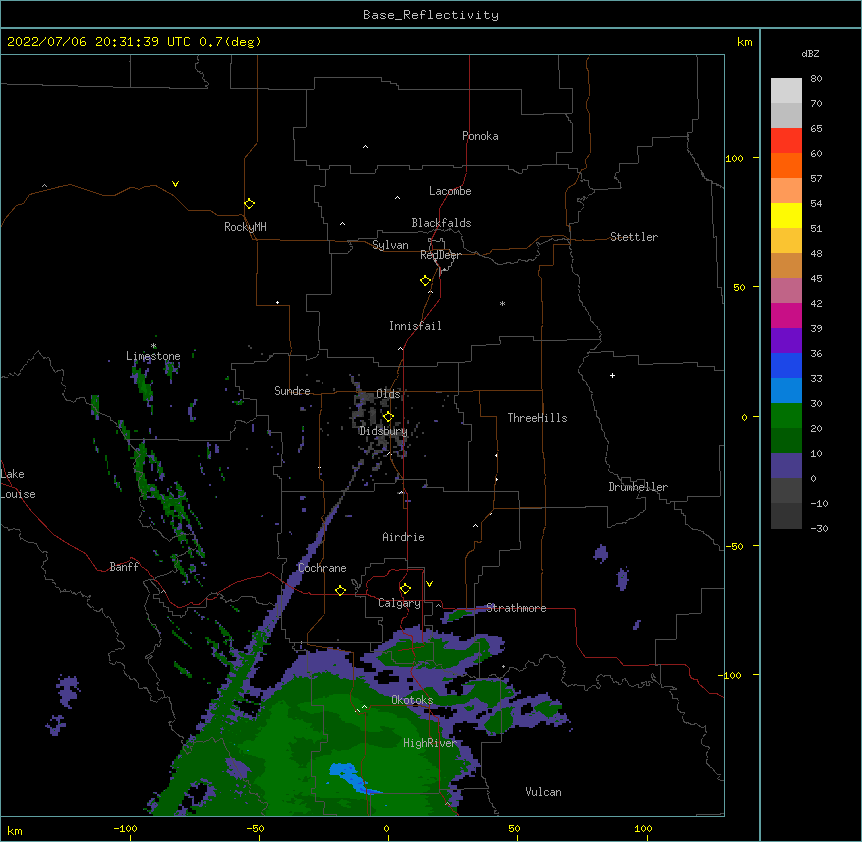This screenshot has height=842, width=862.
Task: Click the 80 dBZ legend value
Action: point(816,79)
